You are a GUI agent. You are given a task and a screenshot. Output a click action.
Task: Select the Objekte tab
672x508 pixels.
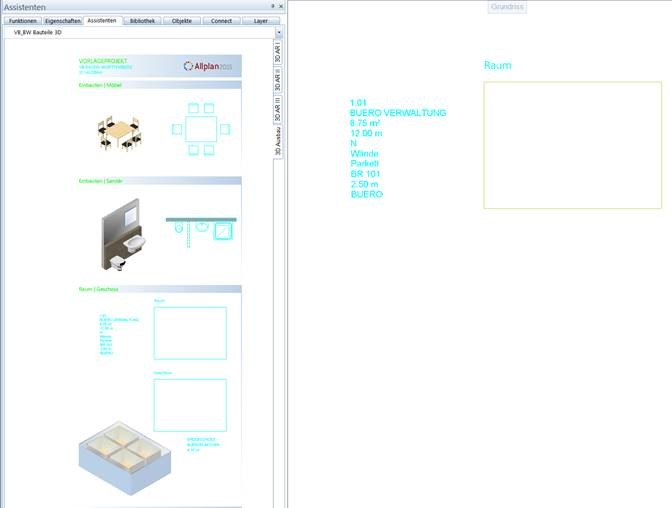[182, 20]
